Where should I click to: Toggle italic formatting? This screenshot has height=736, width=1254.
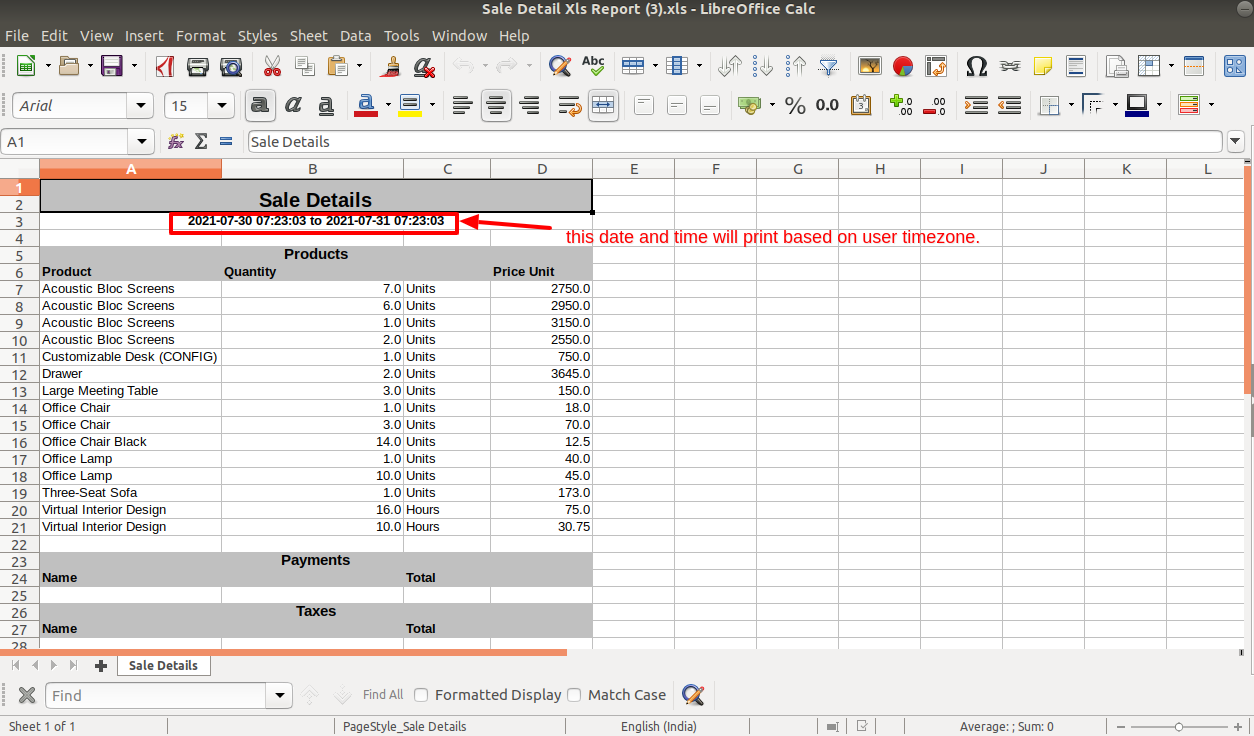tap(293, 105)
